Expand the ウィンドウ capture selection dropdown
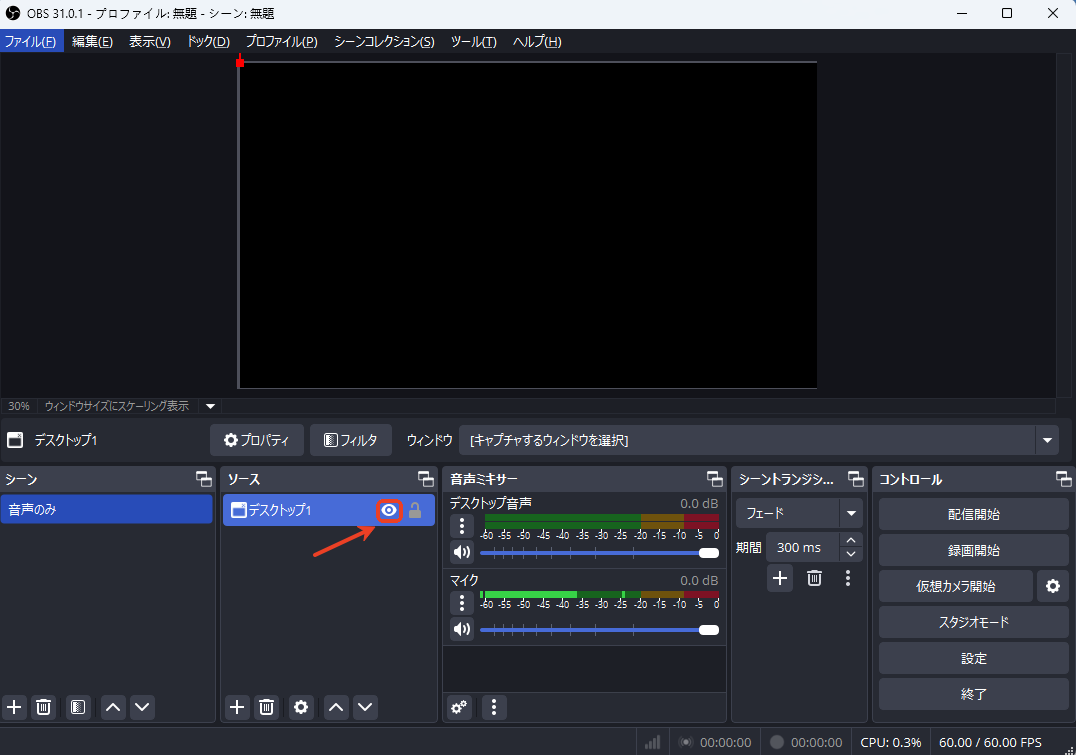This screenshot has width=1076, height=755. (1047, 440)
